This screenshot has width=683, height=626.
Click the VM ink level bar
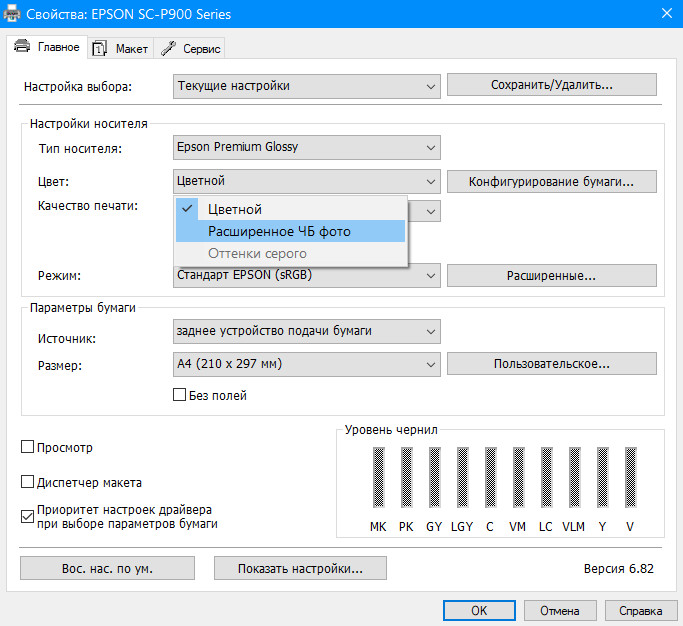point(518,477)
